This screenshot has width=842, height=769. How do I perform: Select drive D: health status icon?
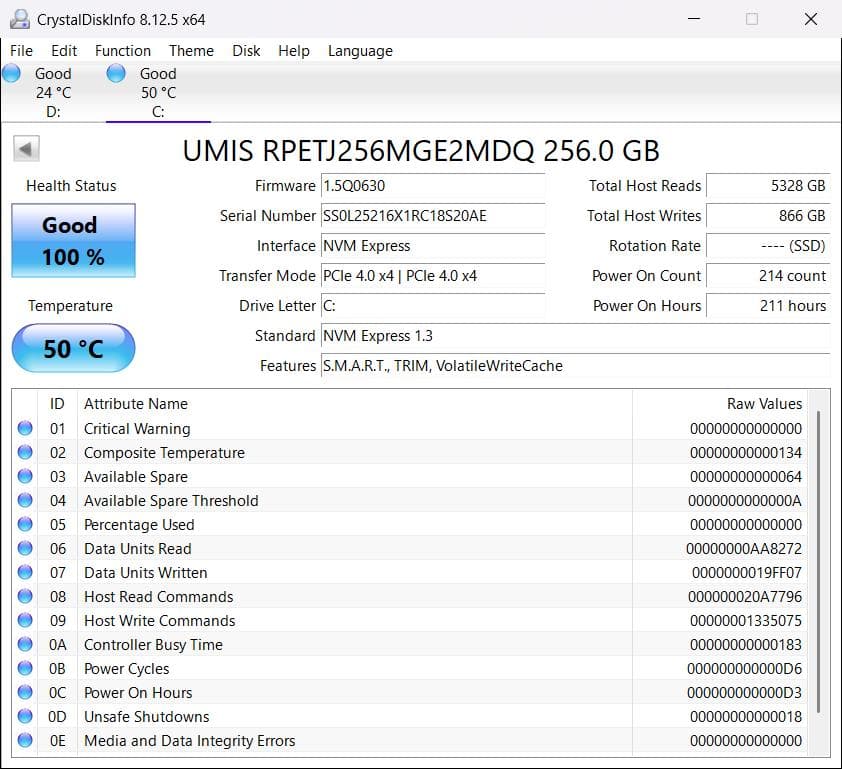12,73
